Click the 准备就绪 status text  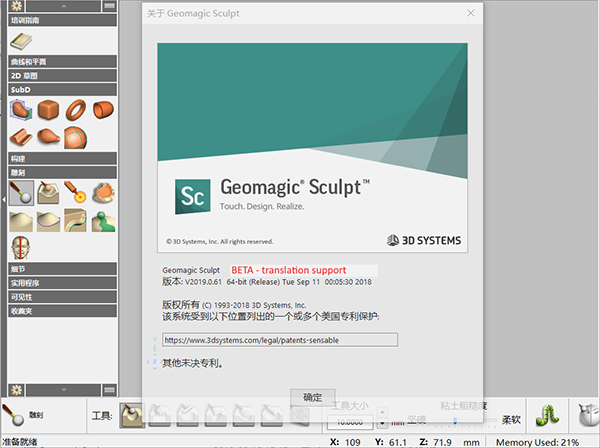pos(19,442)
